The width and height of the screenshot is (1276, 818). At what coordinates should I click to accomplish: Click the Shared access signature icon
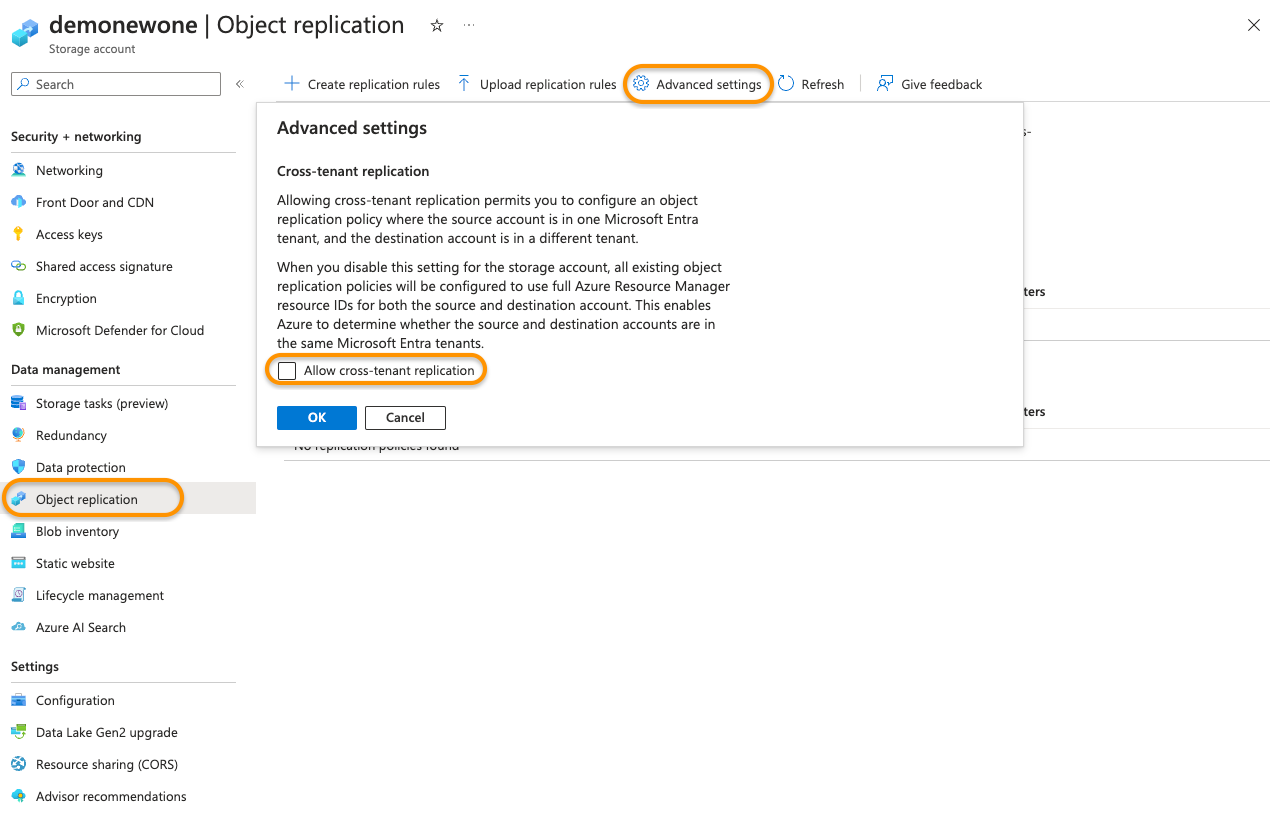click(x=18, y=266)
